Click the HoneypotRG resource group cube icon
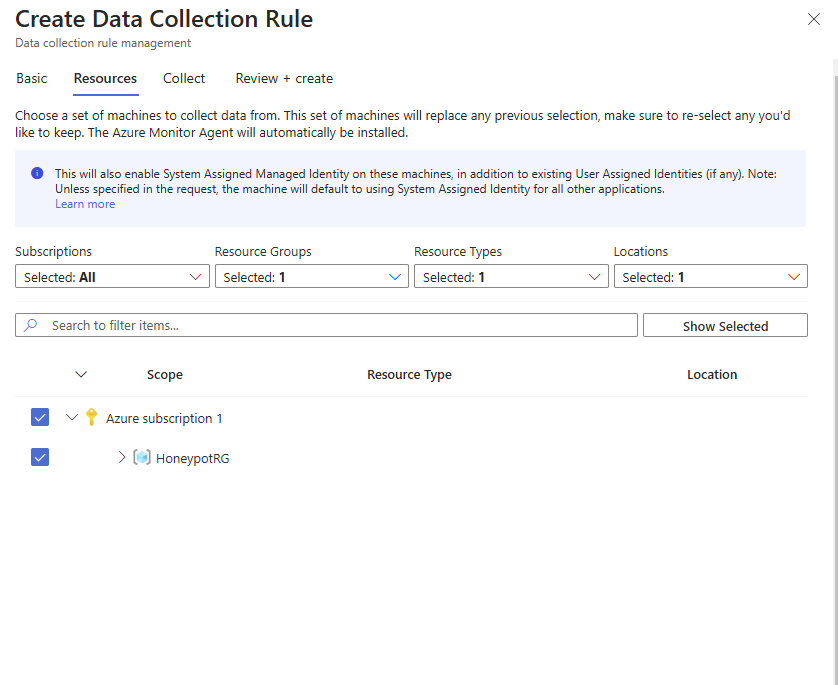Screen dimensions: 838x685 point(142,457)
